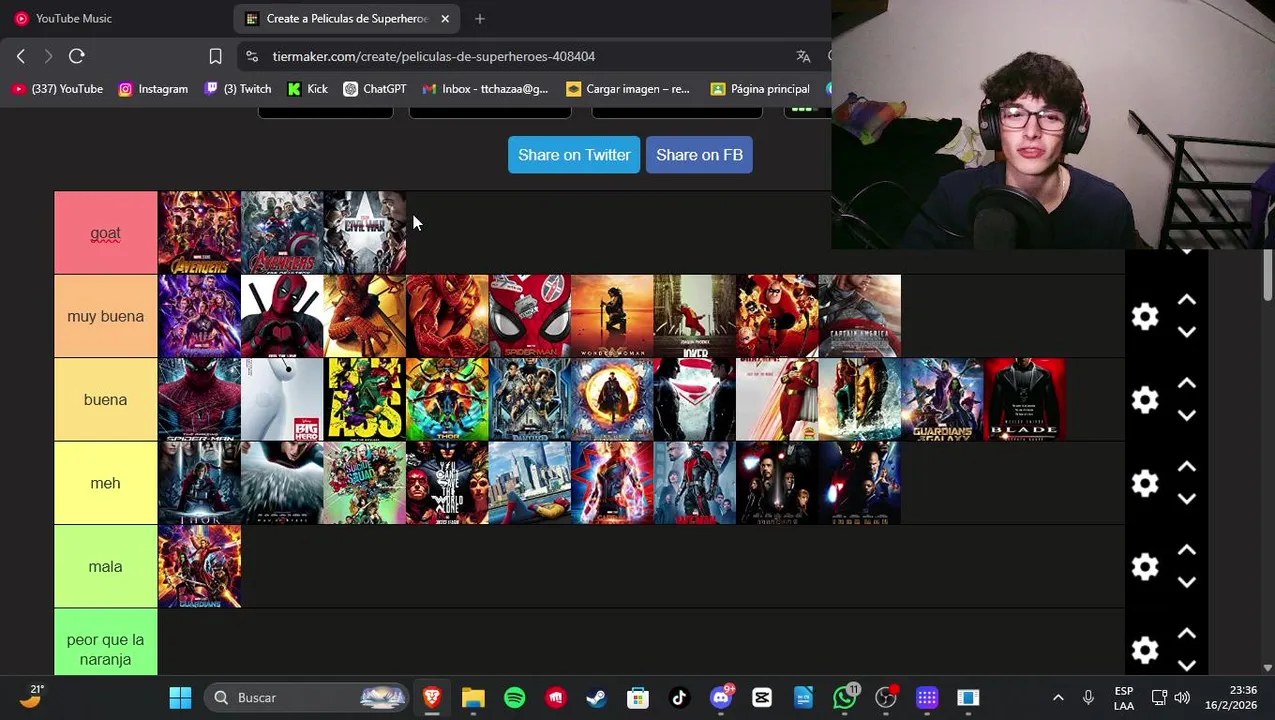1275x720 pixels.
Task: Select Blade poster in buena tier
Action: [1024, 400]
